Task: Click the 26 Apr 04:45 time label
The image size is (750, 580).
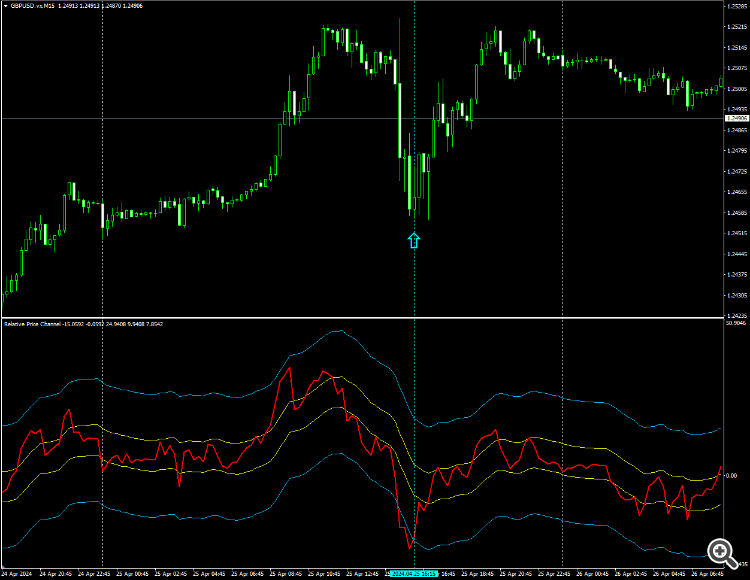Action: tap(669, 574)
